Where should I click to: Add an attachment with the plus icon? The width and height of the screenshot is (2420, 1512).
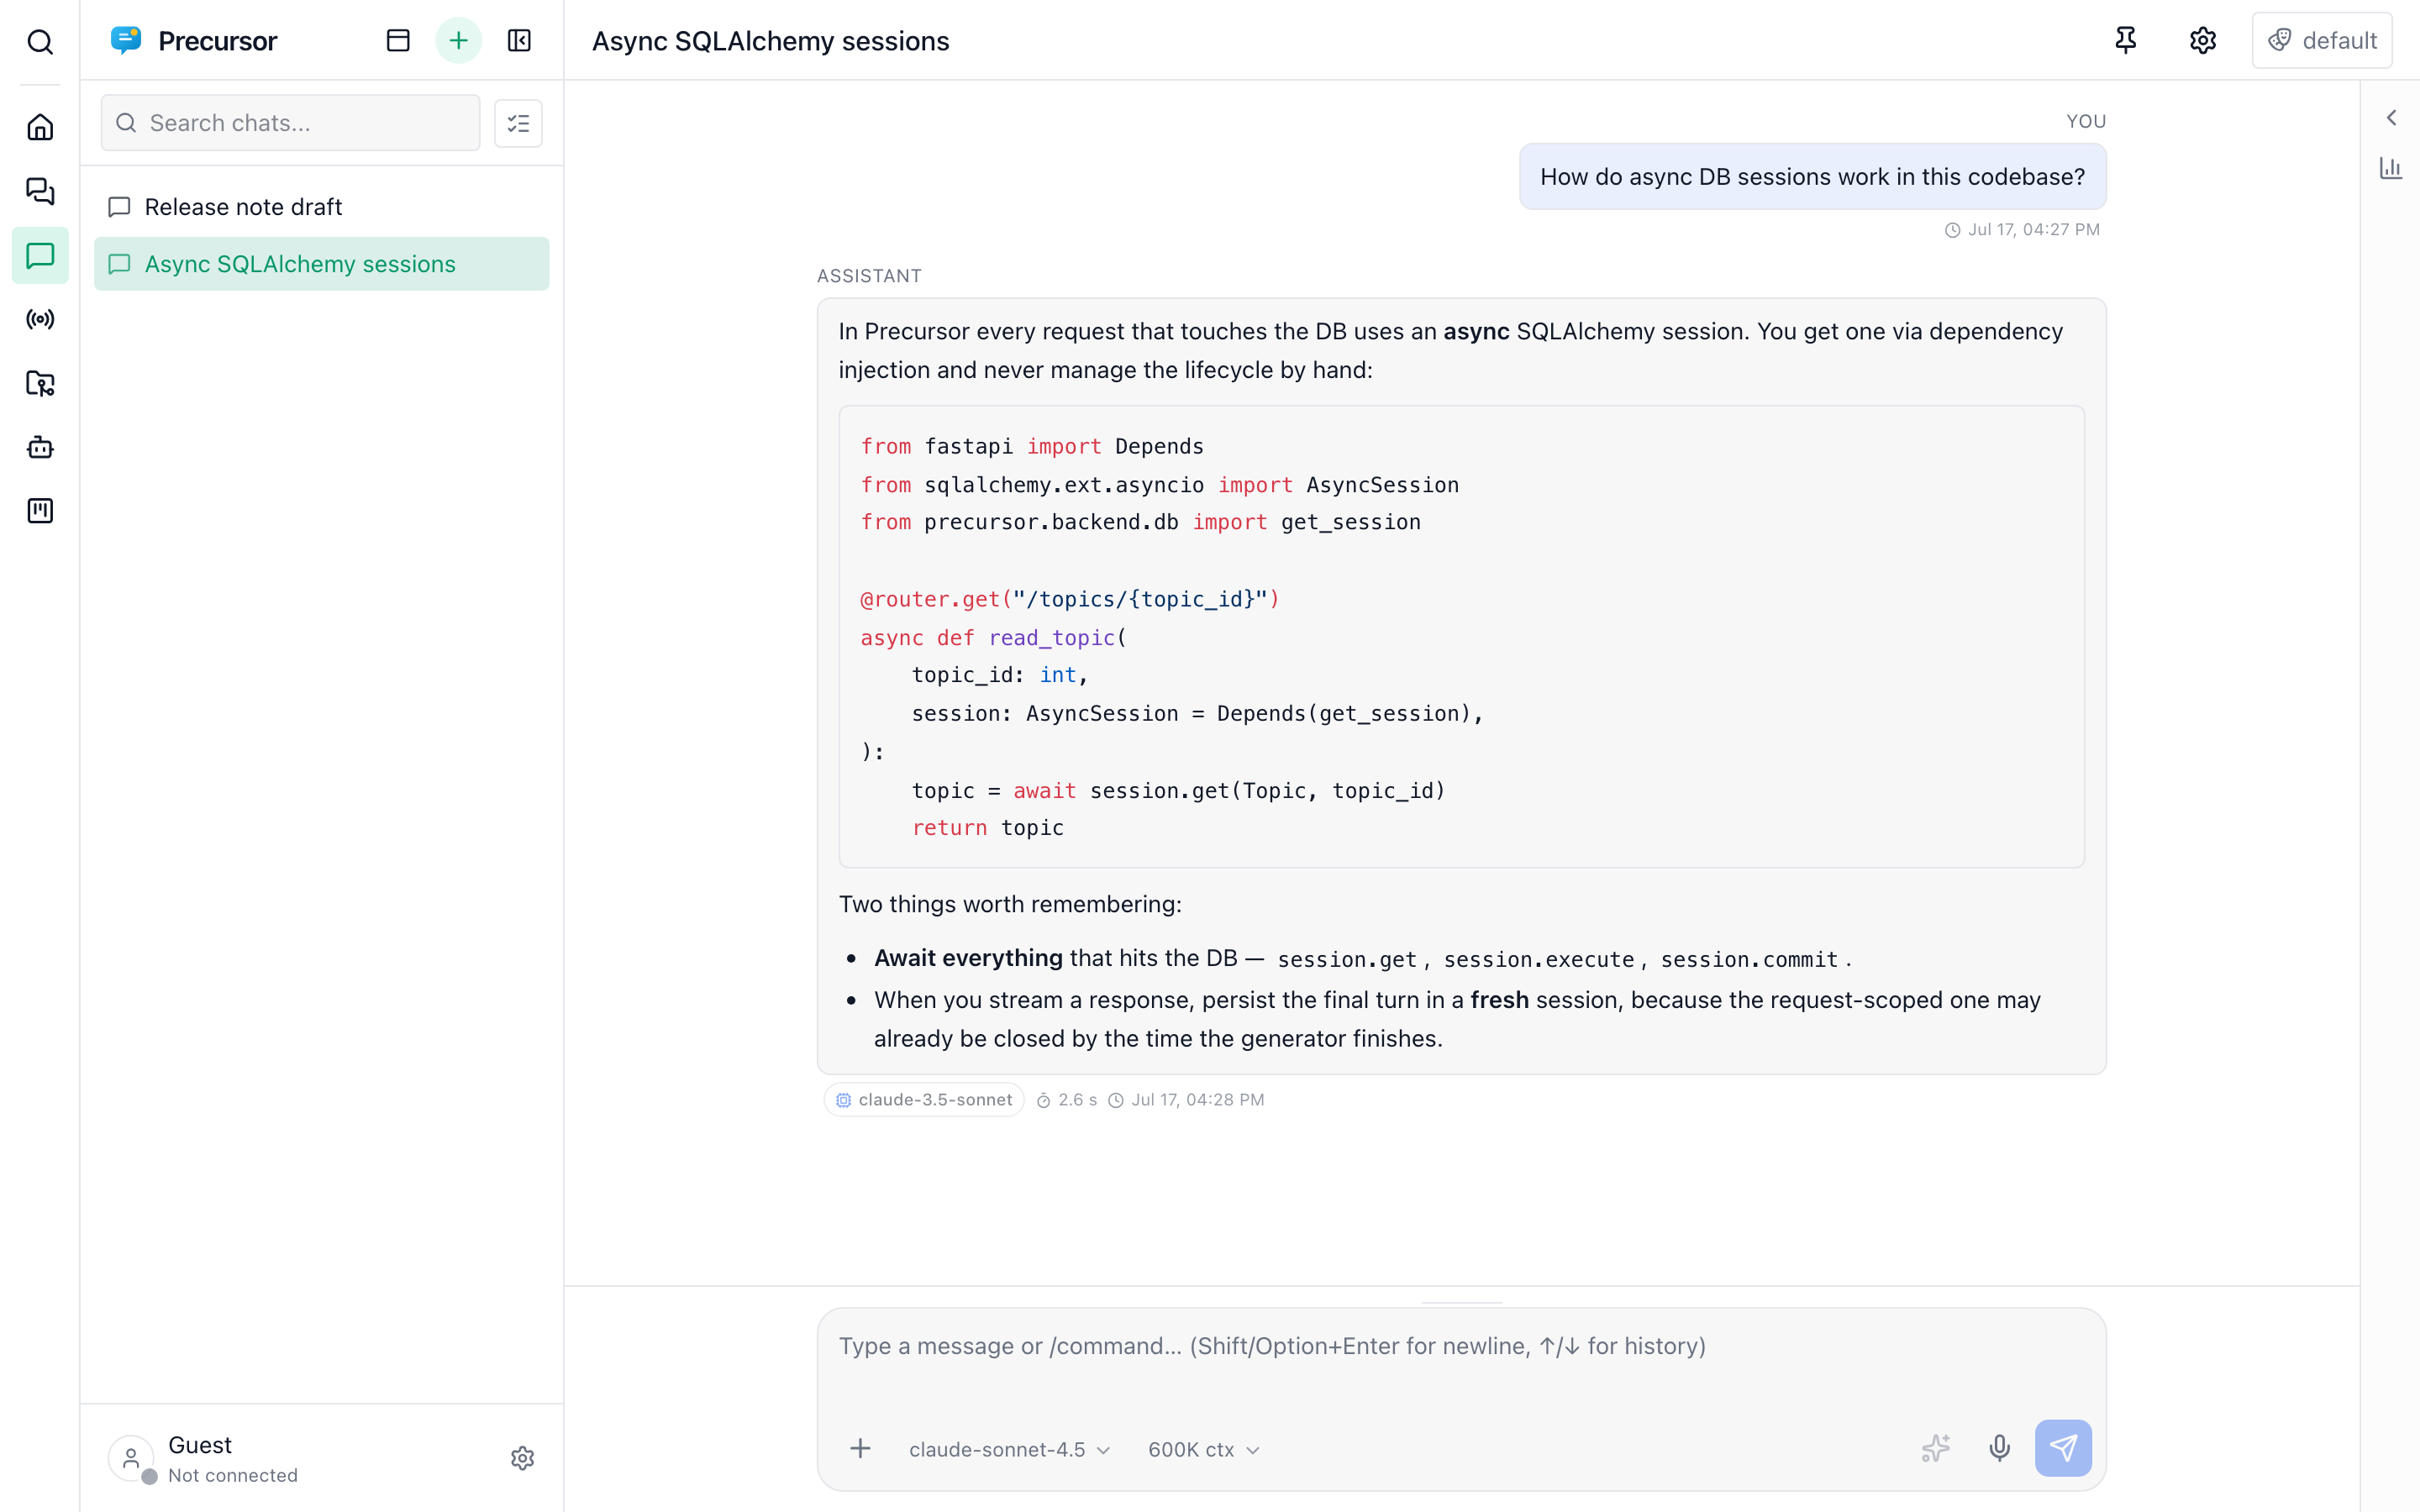tap(860, 1448)
